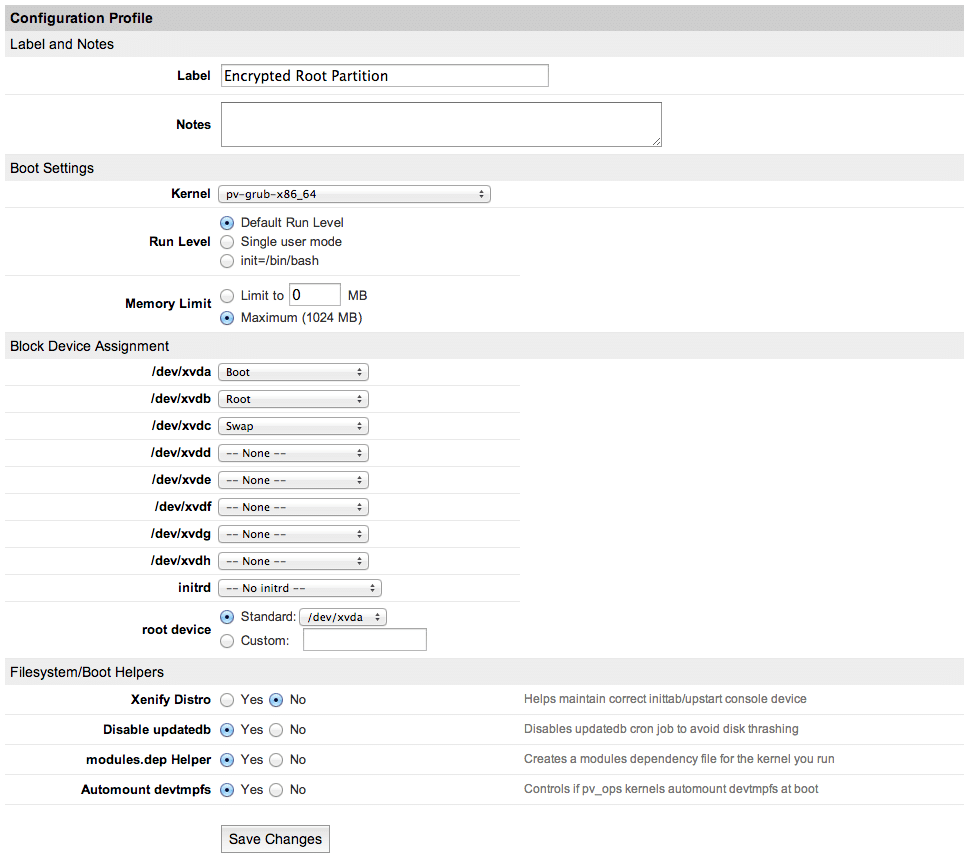Open the /dev/xvda block device dropdown
The height and width of the screenshot is (859, 971).
pos(293,372)
